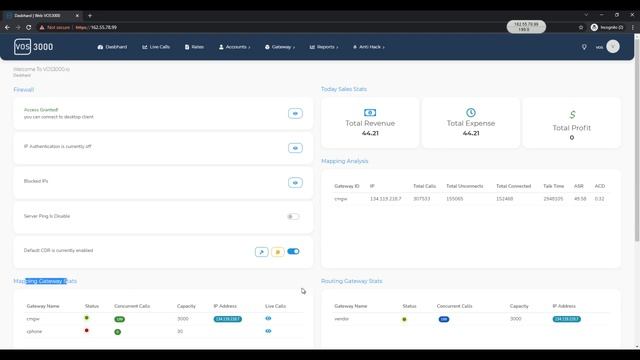The width and height of the screenshot is (640, 360).
Task: View IP Authentication details eye button
Action: (295, 148)
